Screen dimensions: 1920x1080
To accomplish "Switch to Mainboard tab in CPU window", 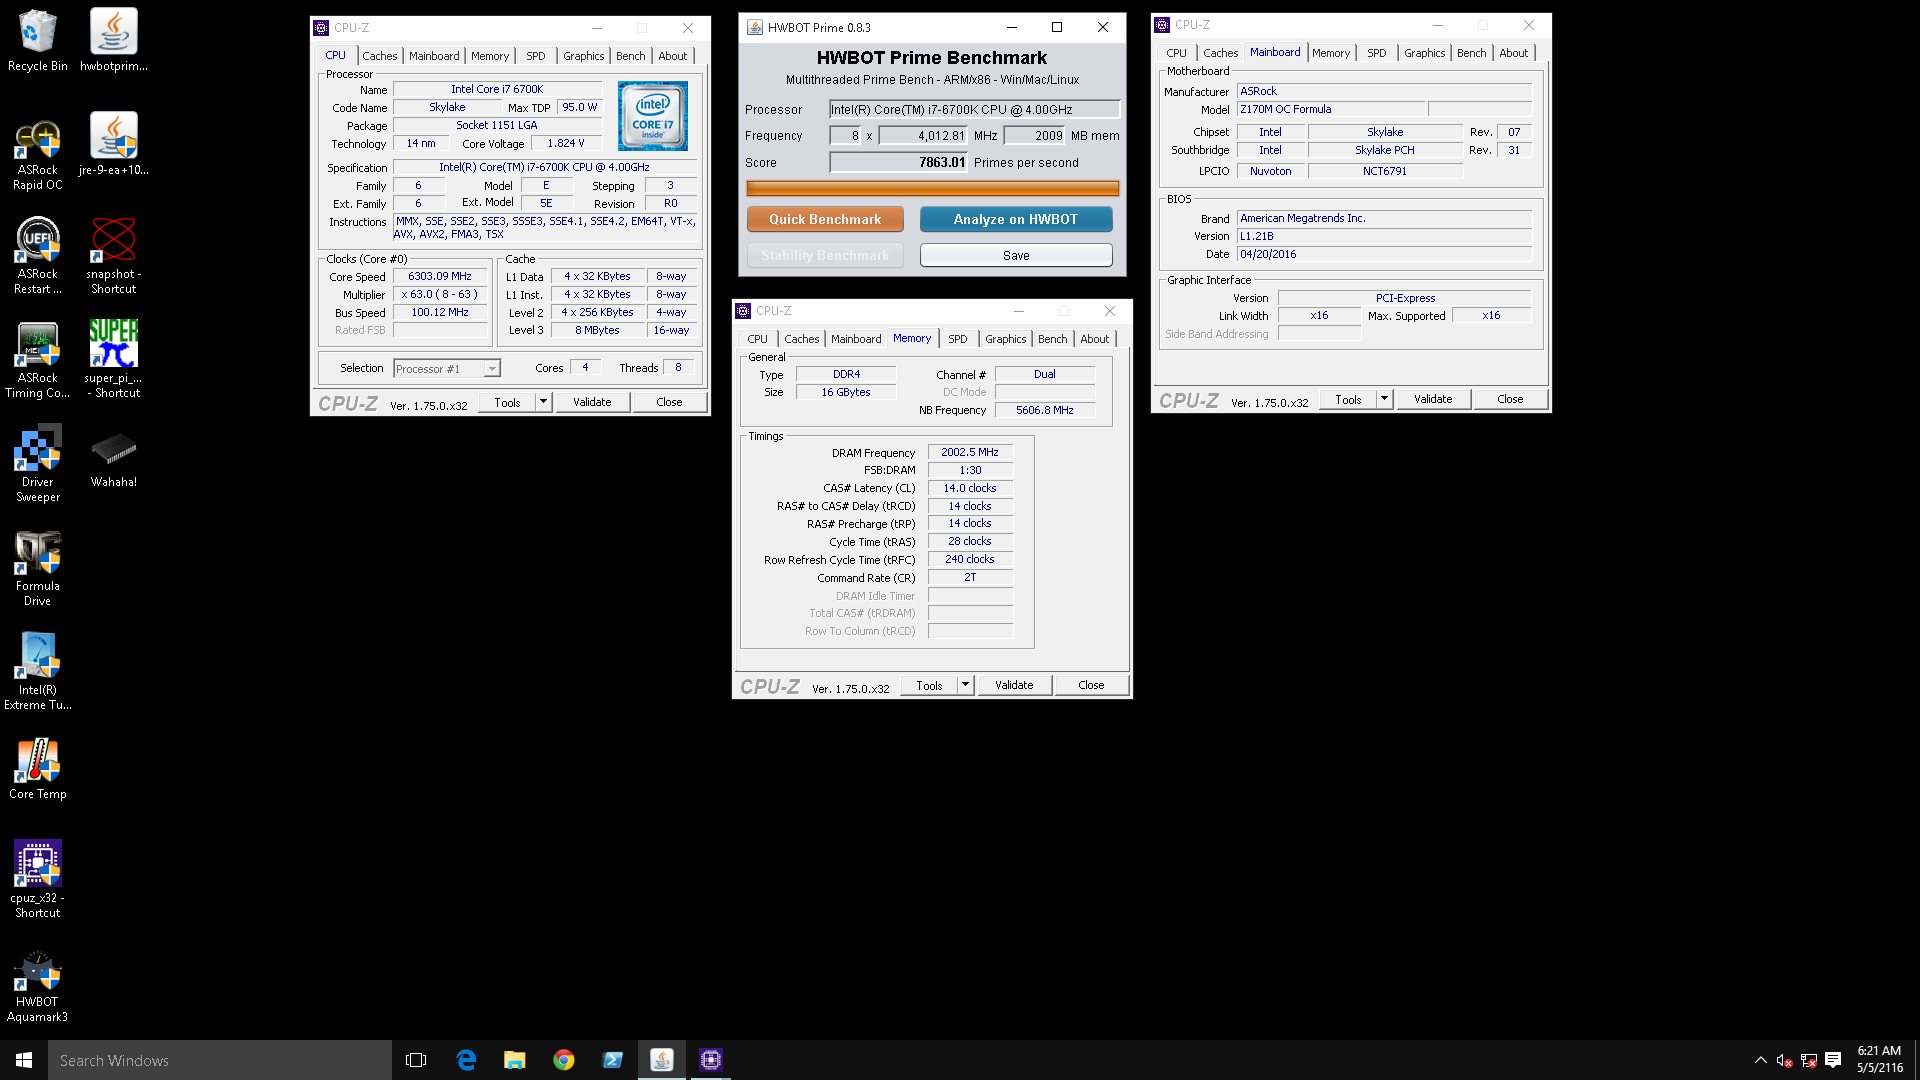I will [x=434, y=56].
